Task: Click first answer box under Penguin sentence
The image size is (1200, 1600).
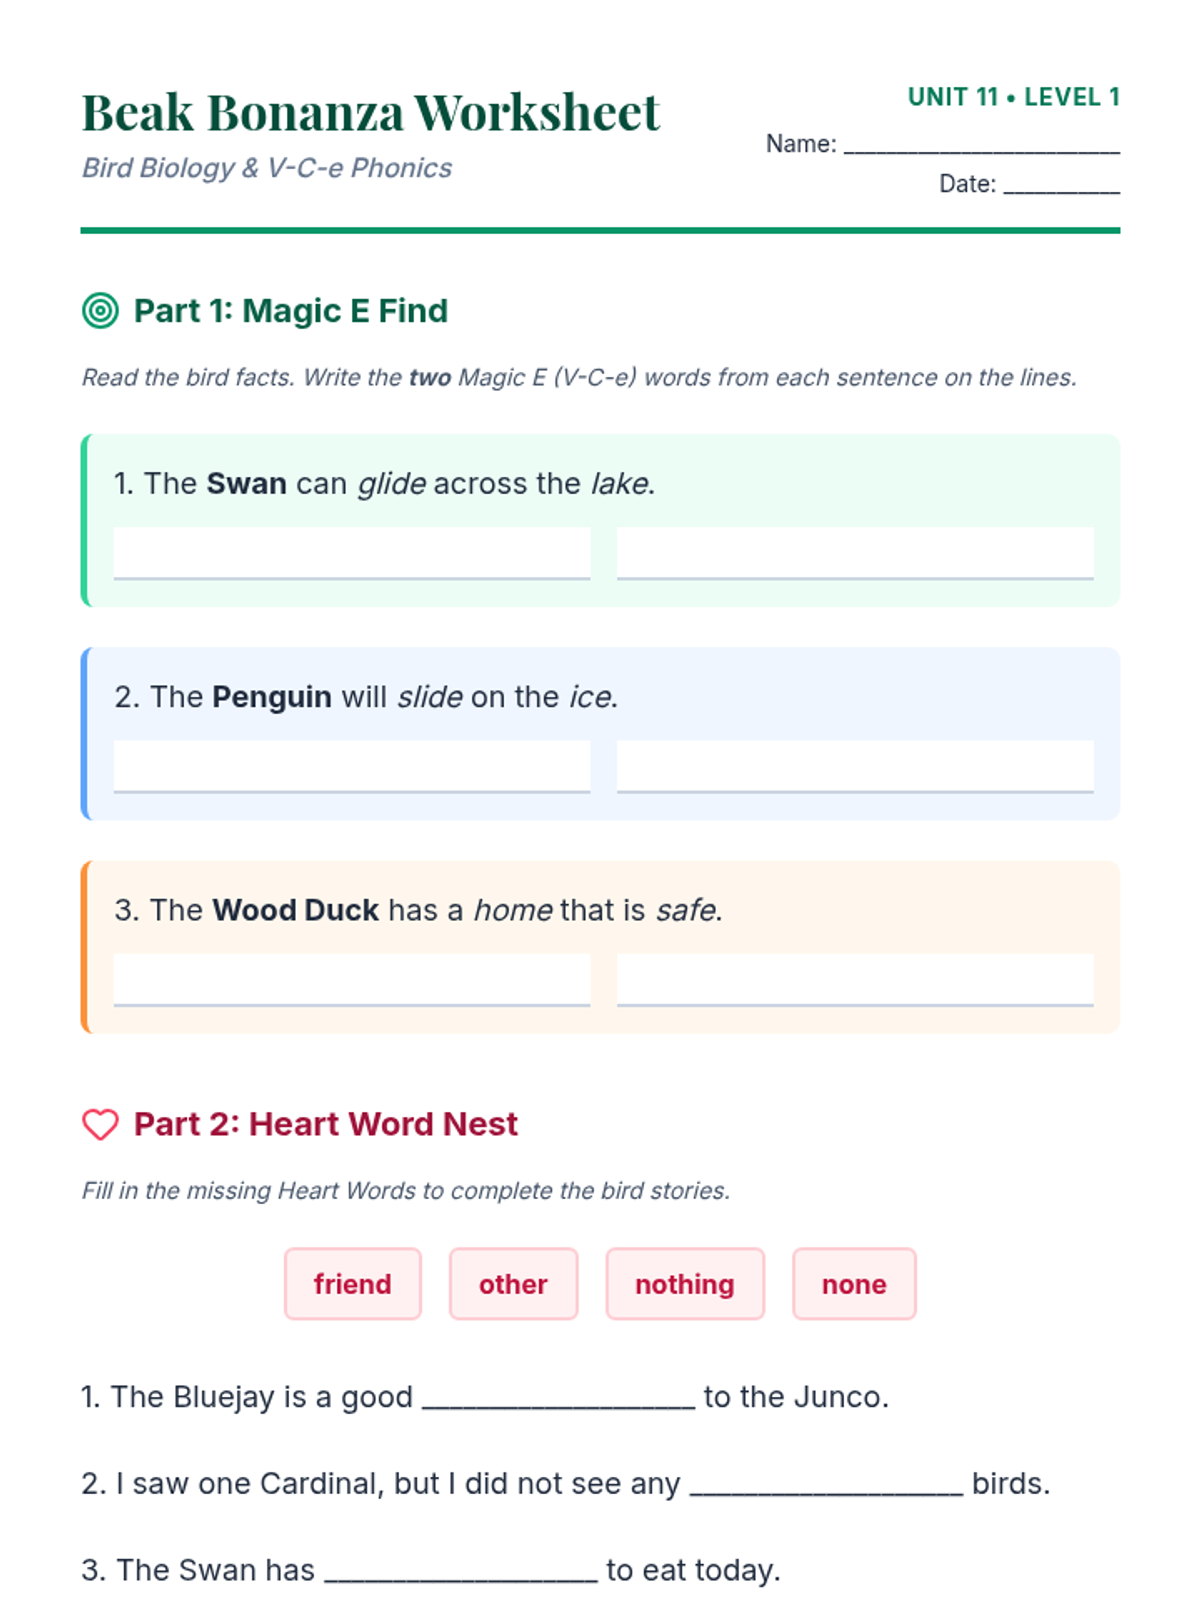Action: tap(352, 766)
